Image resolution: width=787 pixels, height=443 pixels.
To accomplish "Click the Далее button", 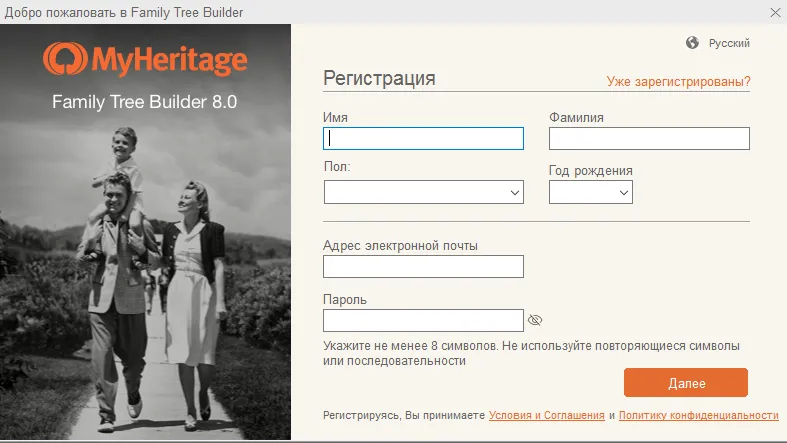I will coord(686,383).
